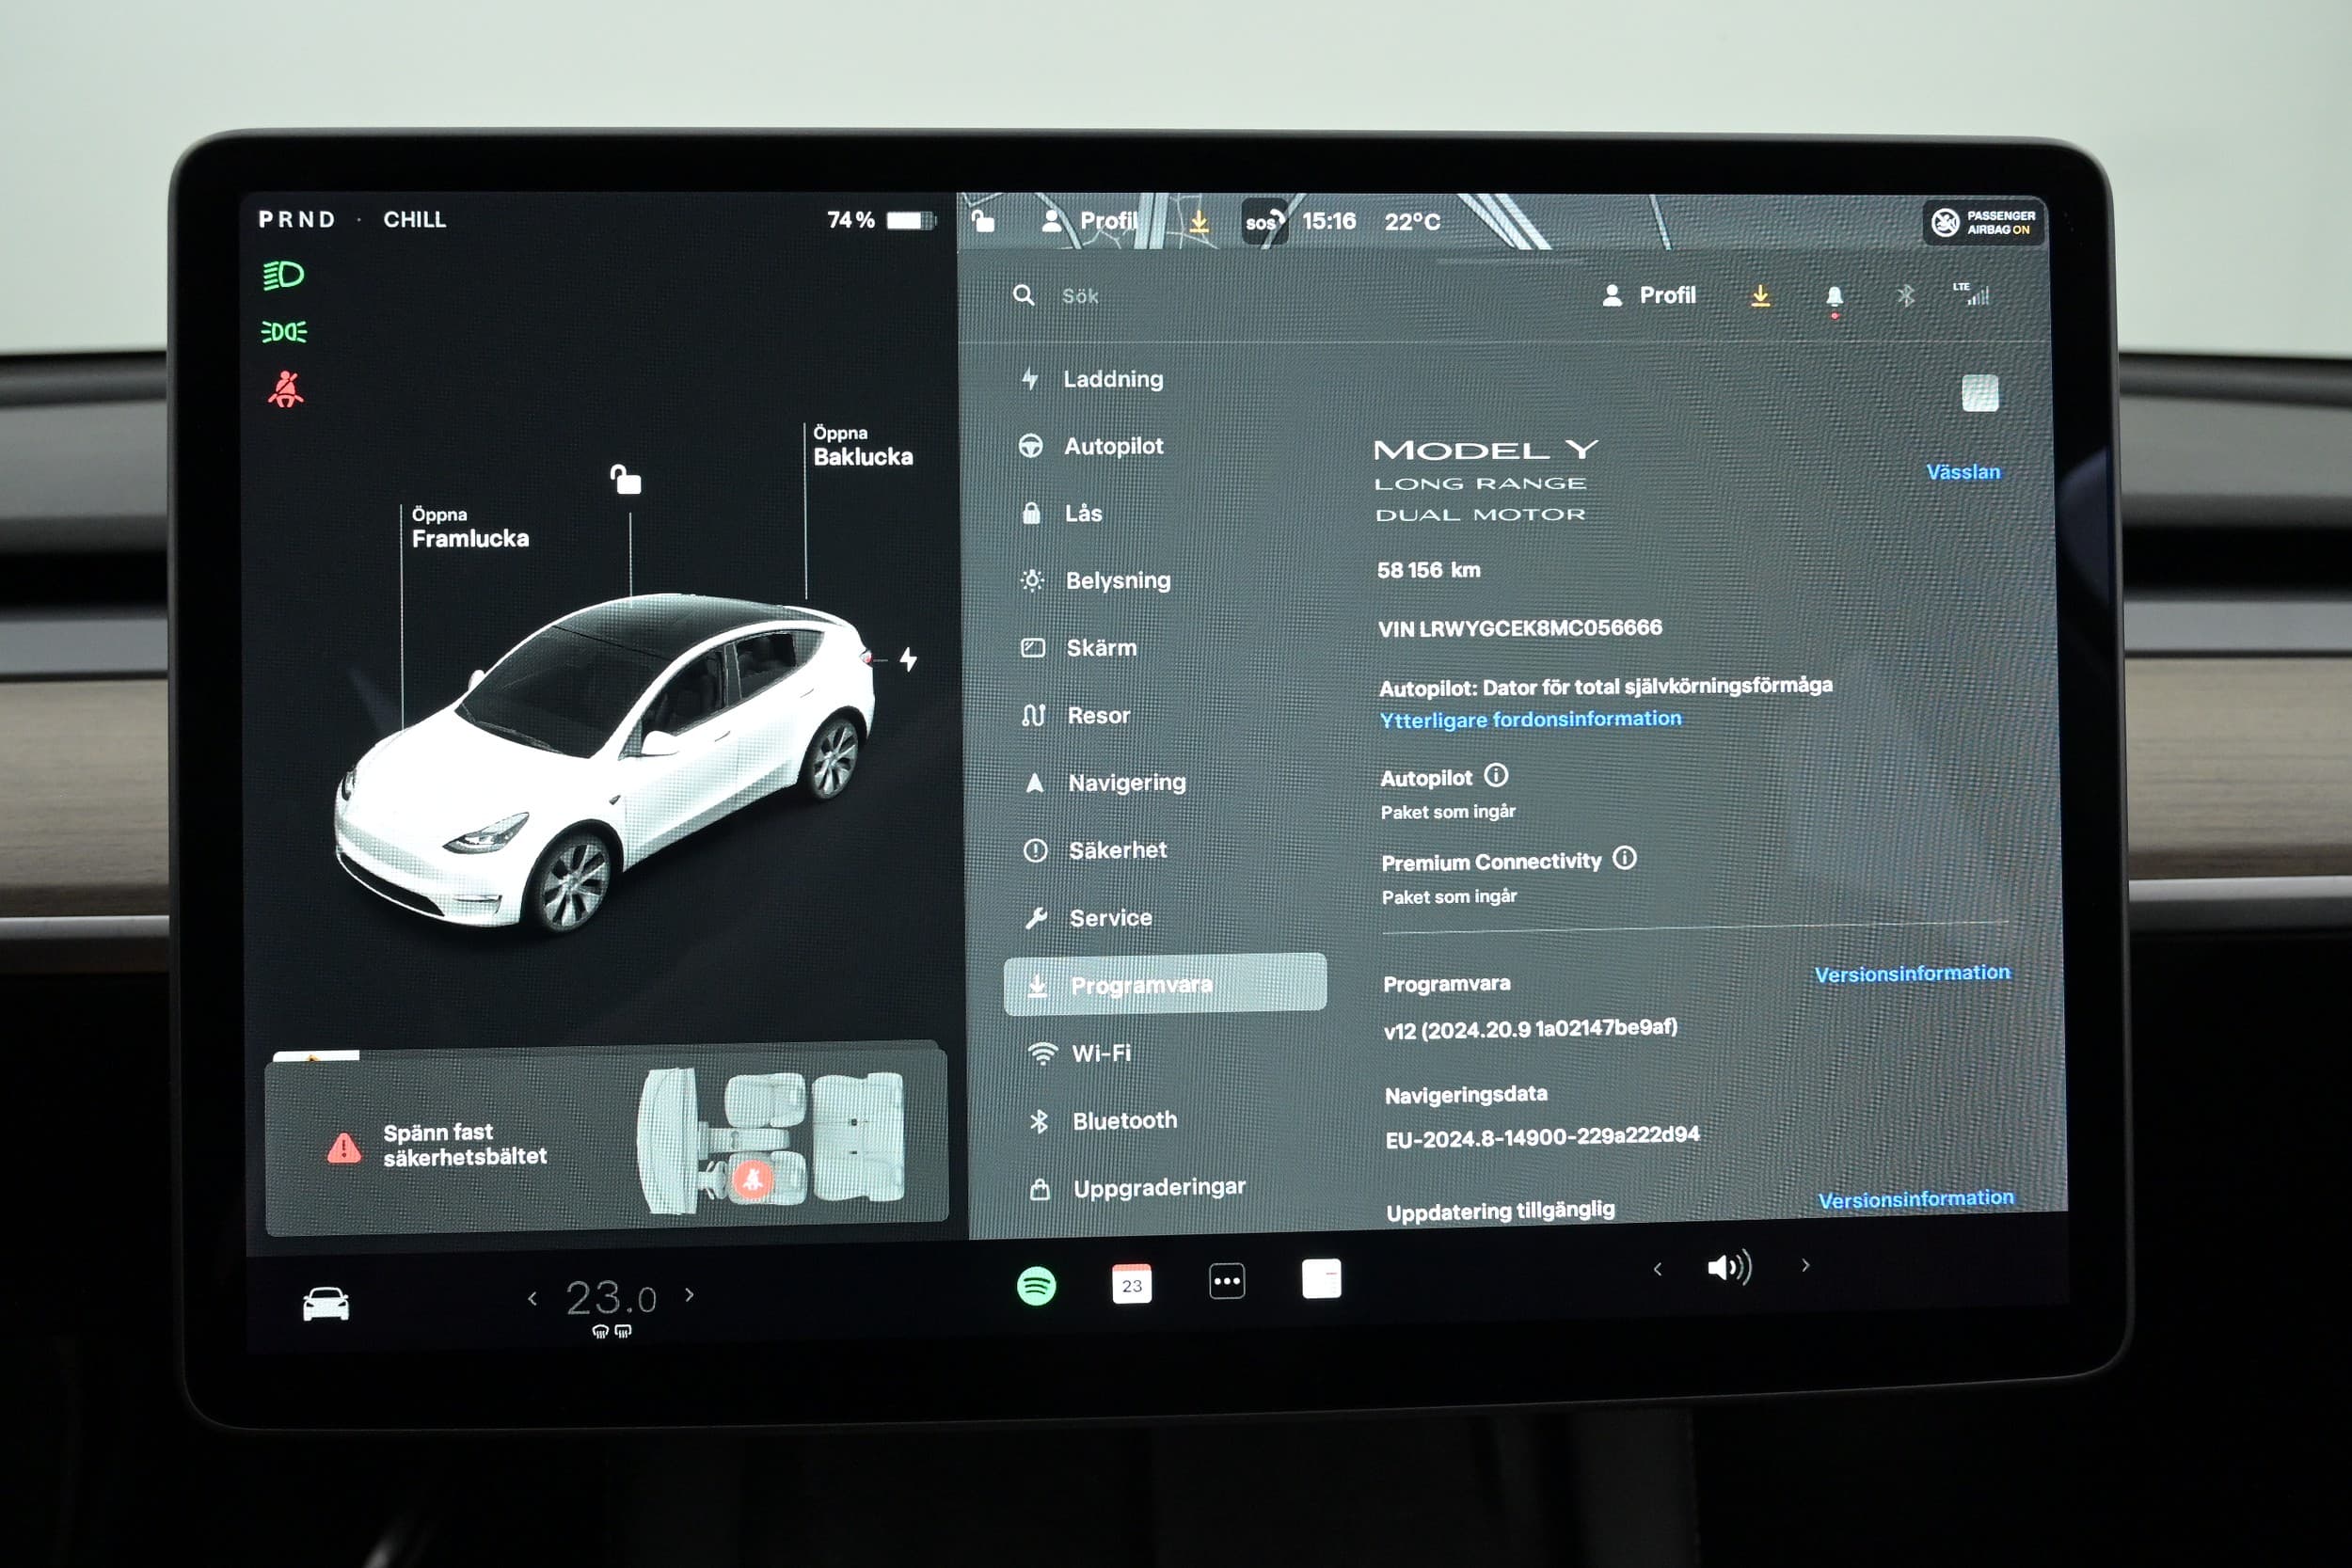2352x1568 pixels.
Task: Tap the Passenger Airbag On indicator
Action: pyautogui.click(x=1983, y=222)
